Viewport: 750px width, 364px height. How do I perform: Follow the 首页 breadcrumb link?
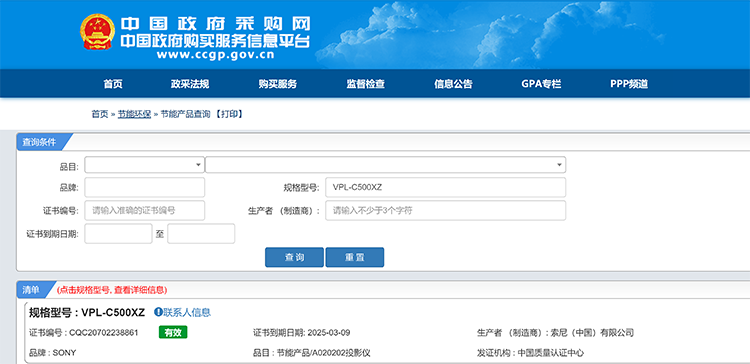pyautogui.click(x=100, y=114)
